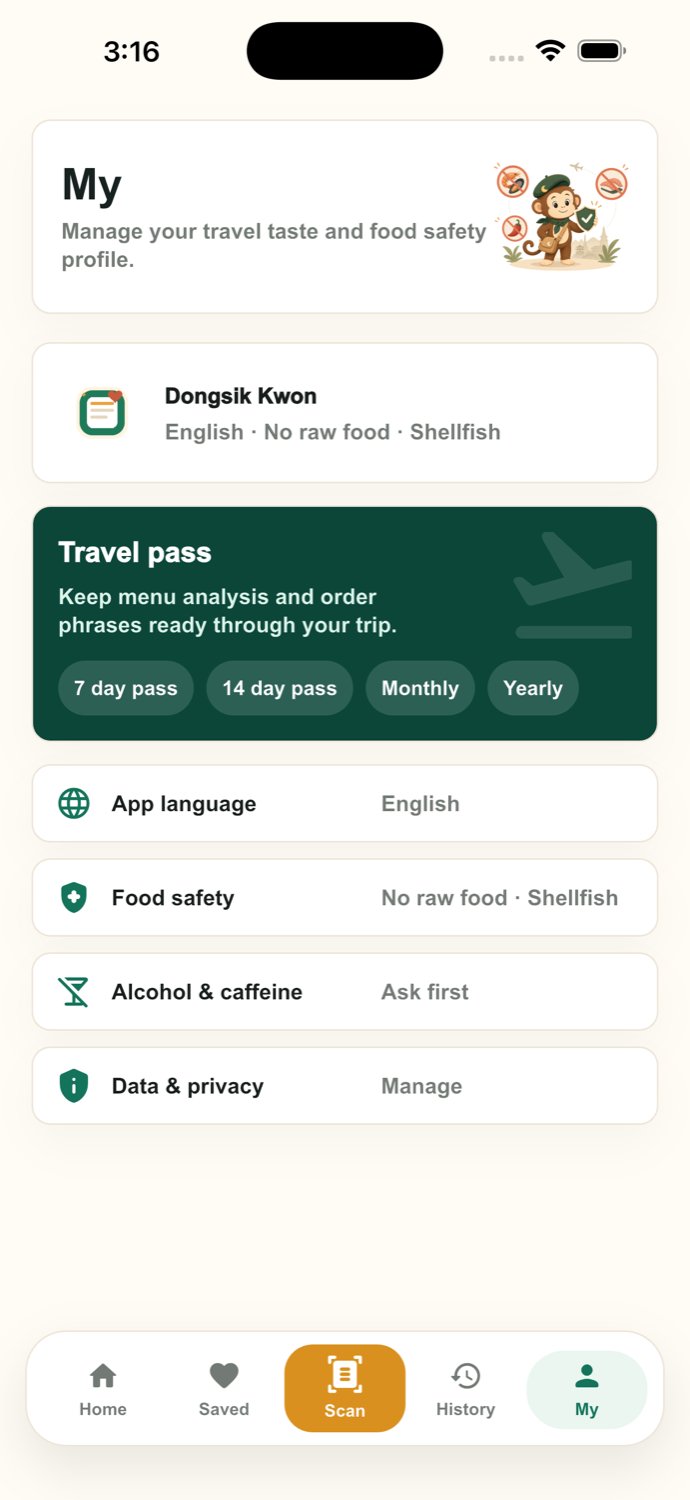
Task: Change App language from English
Action: [345, 803]
